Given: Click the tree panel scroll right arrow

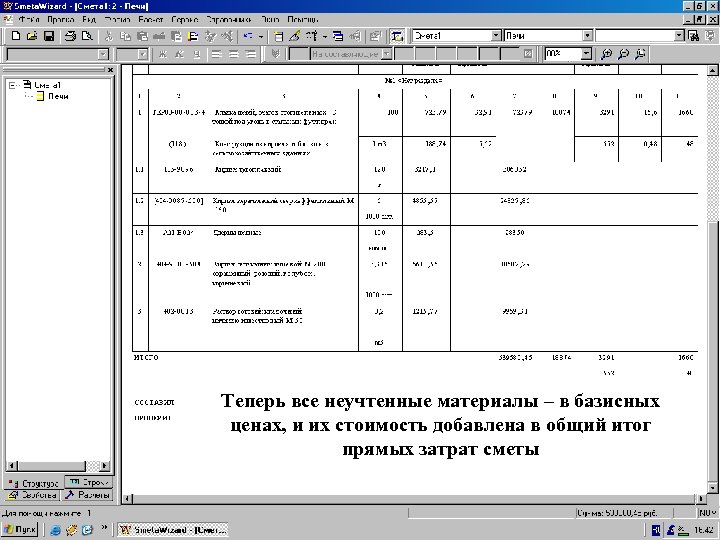Looking at the screenshot, I should coord(104,466).
